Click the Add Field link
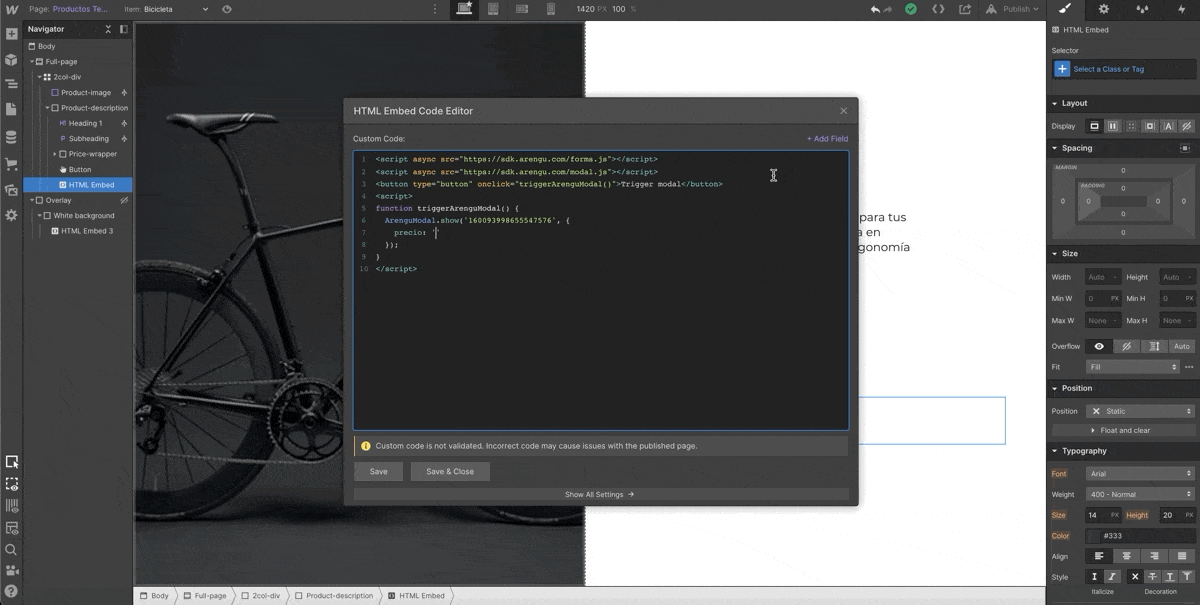The width and height of the screenshot is (1200, 605). click(827, 139)
